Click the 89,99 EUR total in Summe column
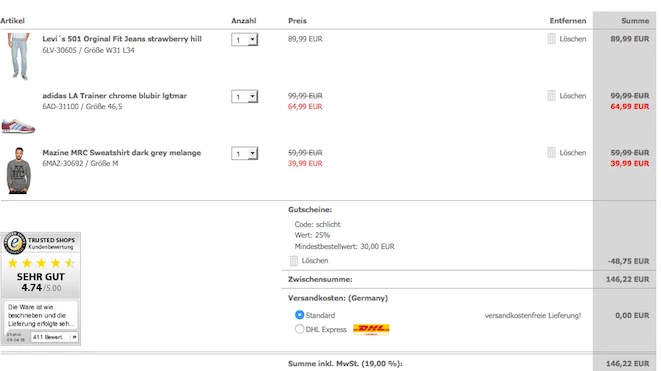 point(630,39)
